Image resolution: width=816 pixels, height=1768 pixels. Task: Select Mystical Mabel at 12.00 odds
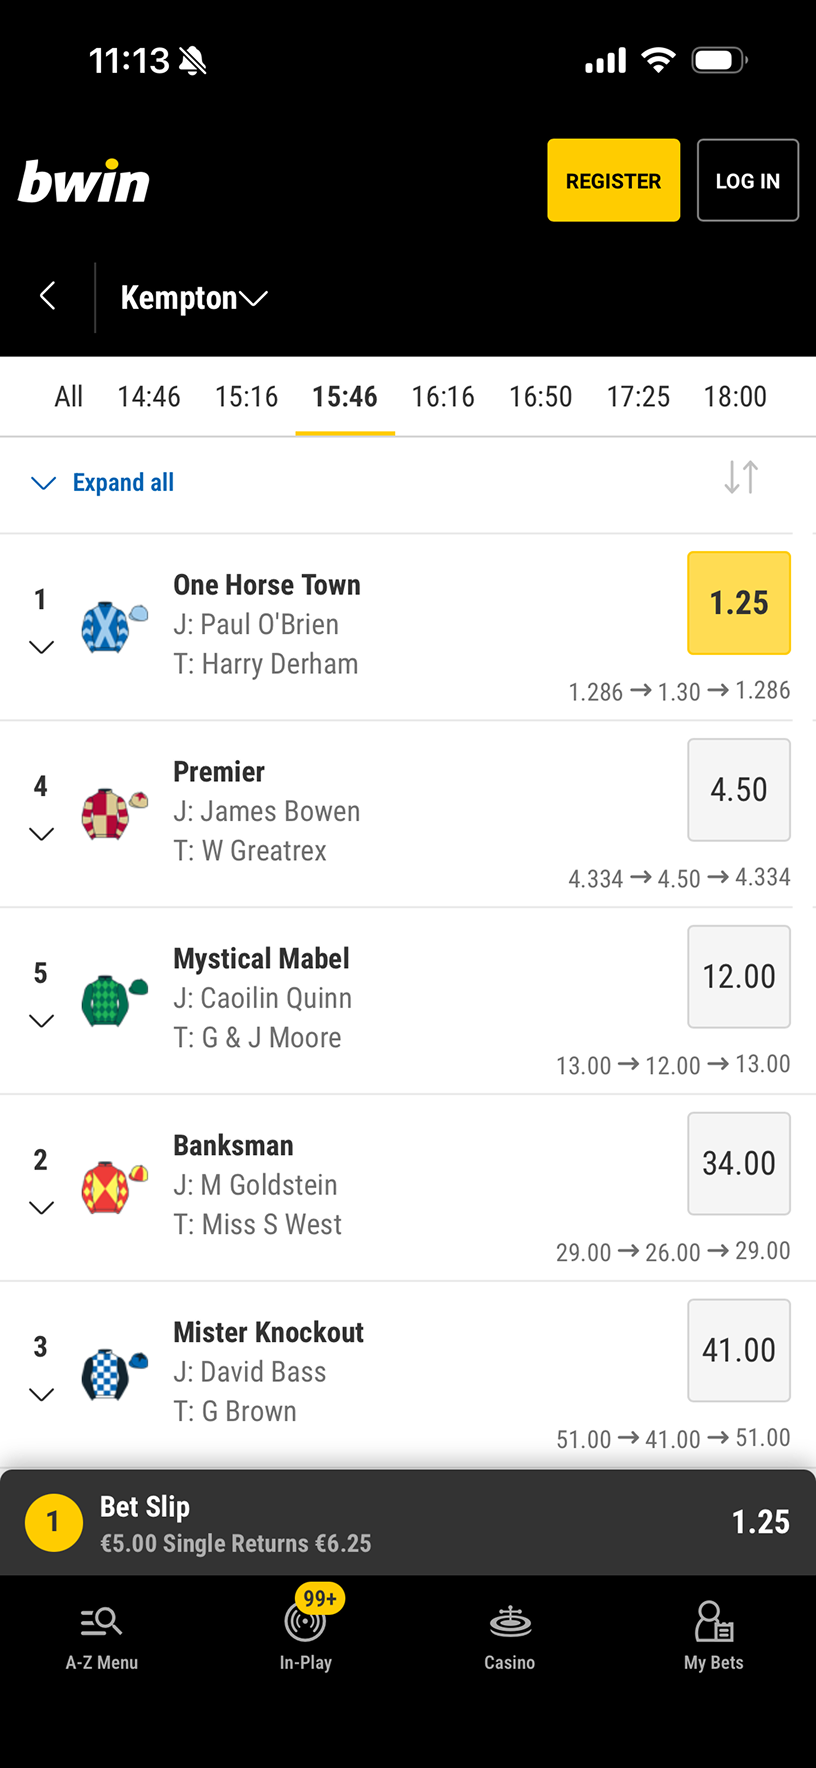tap(739, 977)
